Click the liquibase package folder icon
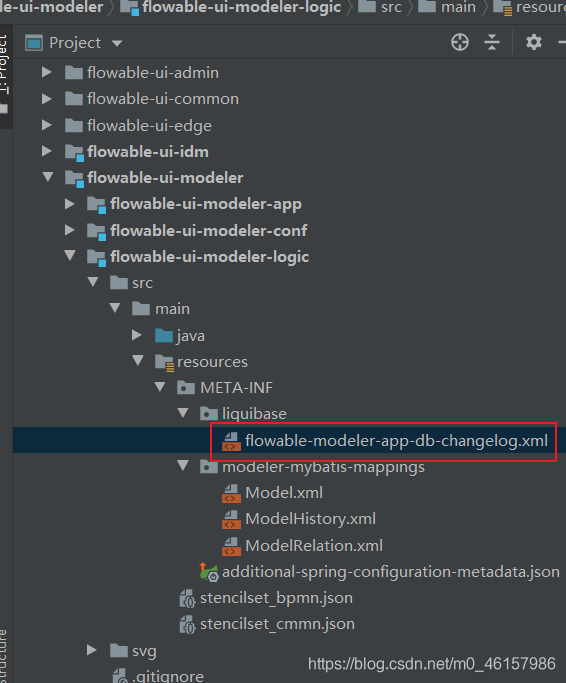The width and height of the screenshot is (566, 683). pyautogui.click(x=208, y=413)
